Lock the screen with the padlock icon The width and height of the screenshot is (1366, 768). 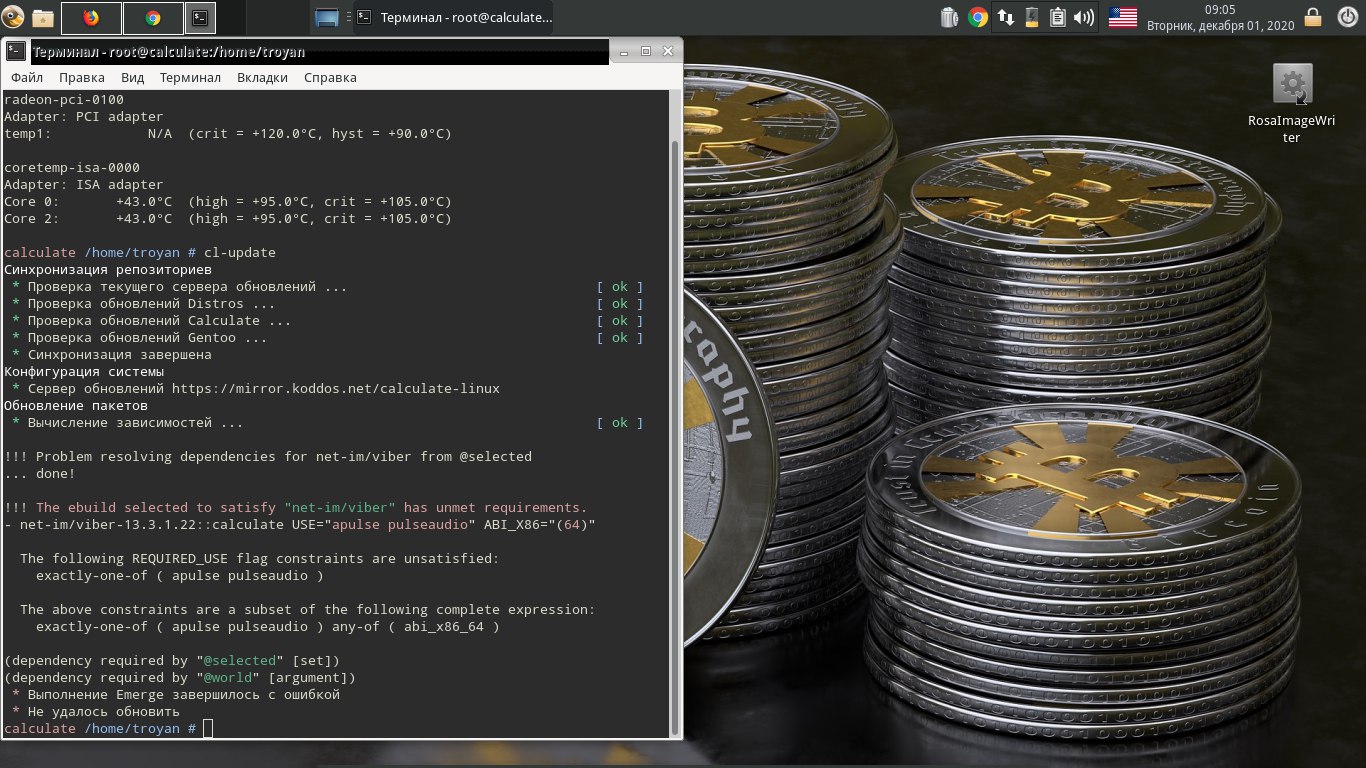coord(1314,17)
